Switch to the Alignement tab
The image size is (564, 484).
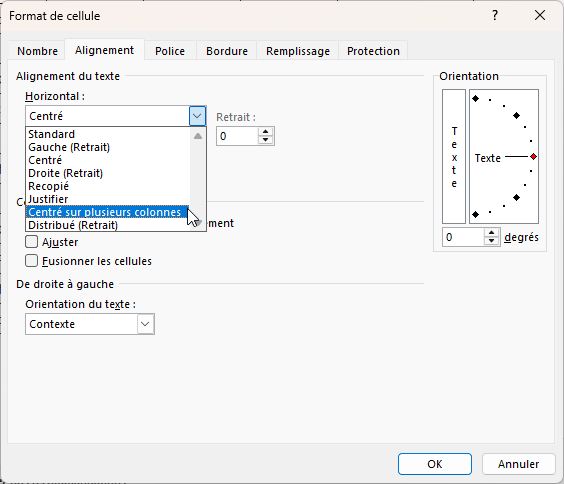(104, 50)
